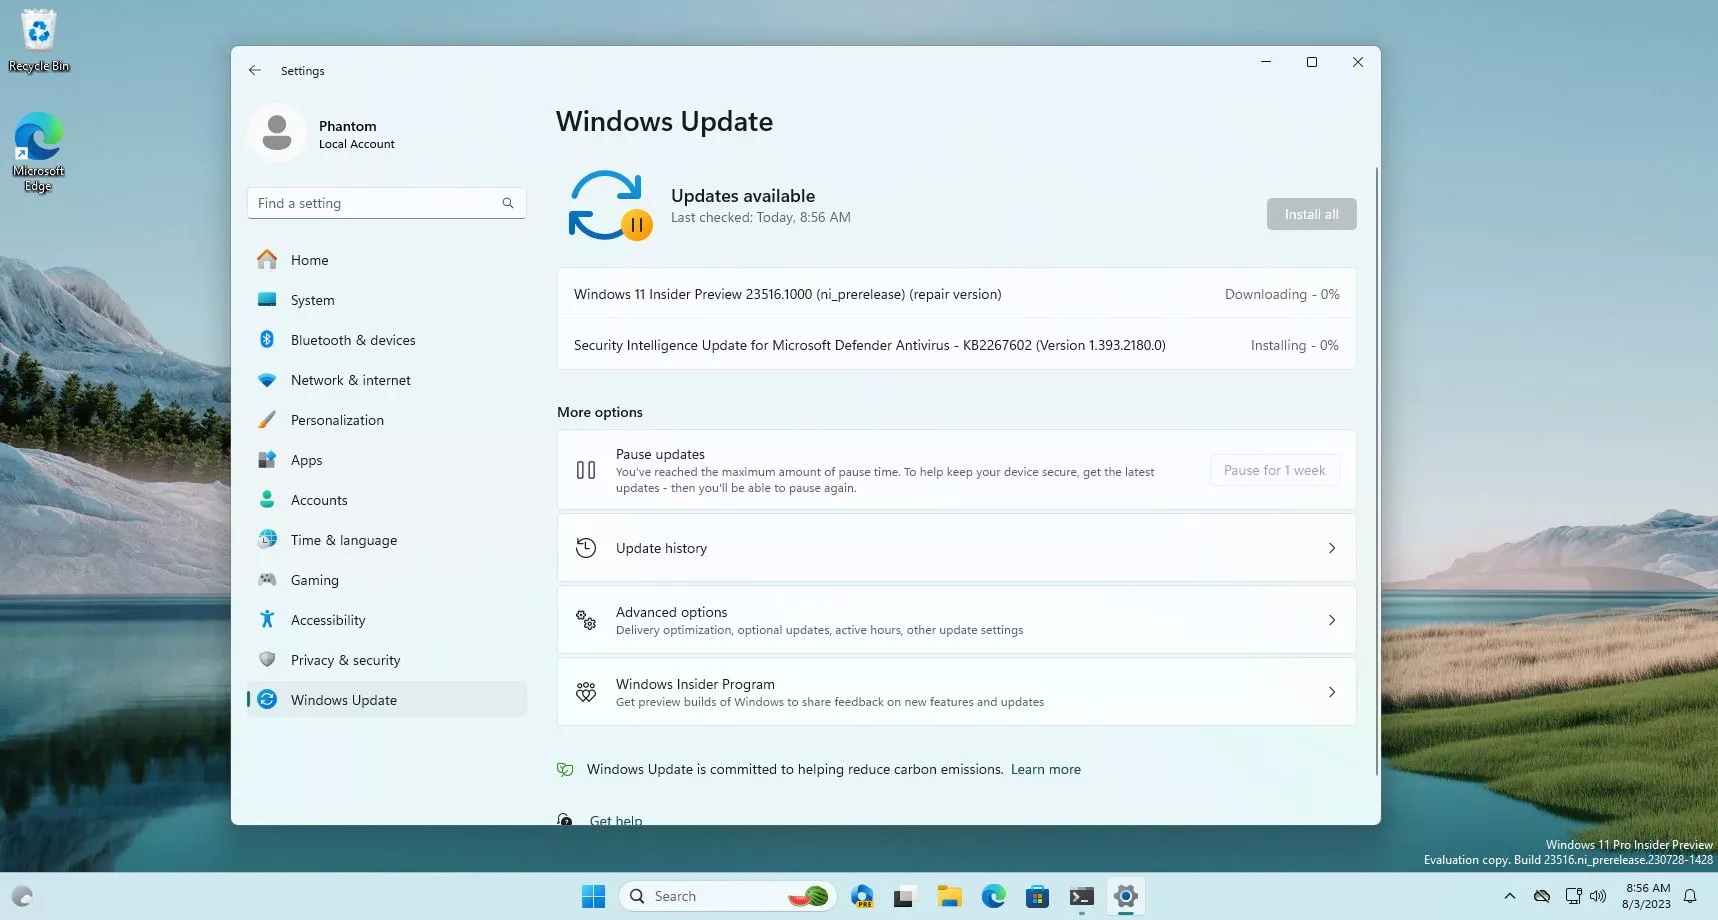Click the Update history label
The width and height of the screenshot is (1718, 920).
(x=661, y=548)
